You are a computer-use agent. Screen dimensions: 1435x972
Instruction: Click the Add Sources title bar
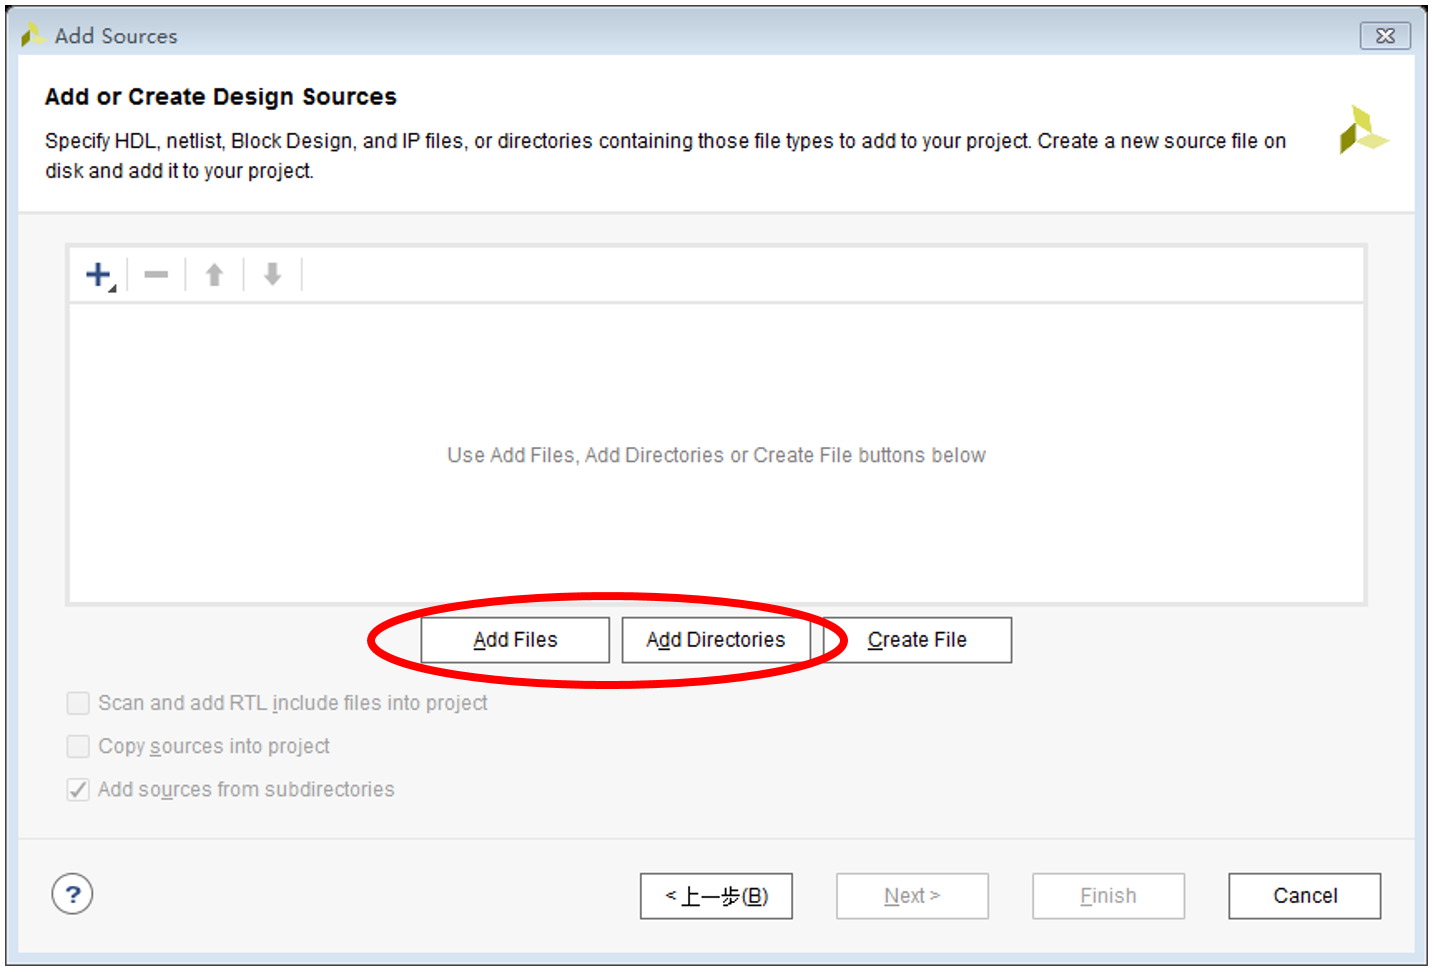tap(700, 36)
